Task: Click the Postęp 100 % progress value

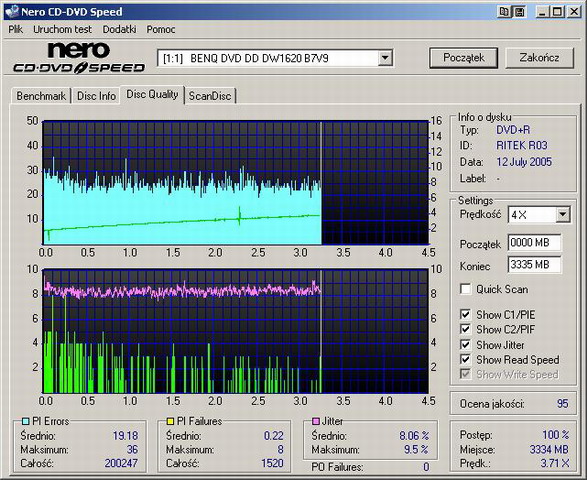Action: (556, 435)
